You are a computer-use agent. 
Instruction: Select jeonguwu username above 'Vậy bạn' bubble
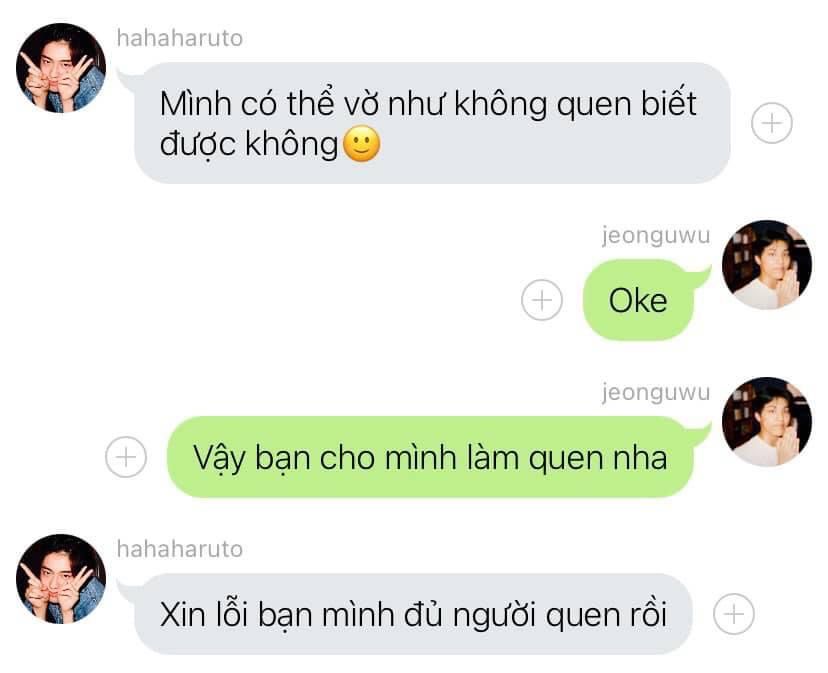tap(656, 392)
